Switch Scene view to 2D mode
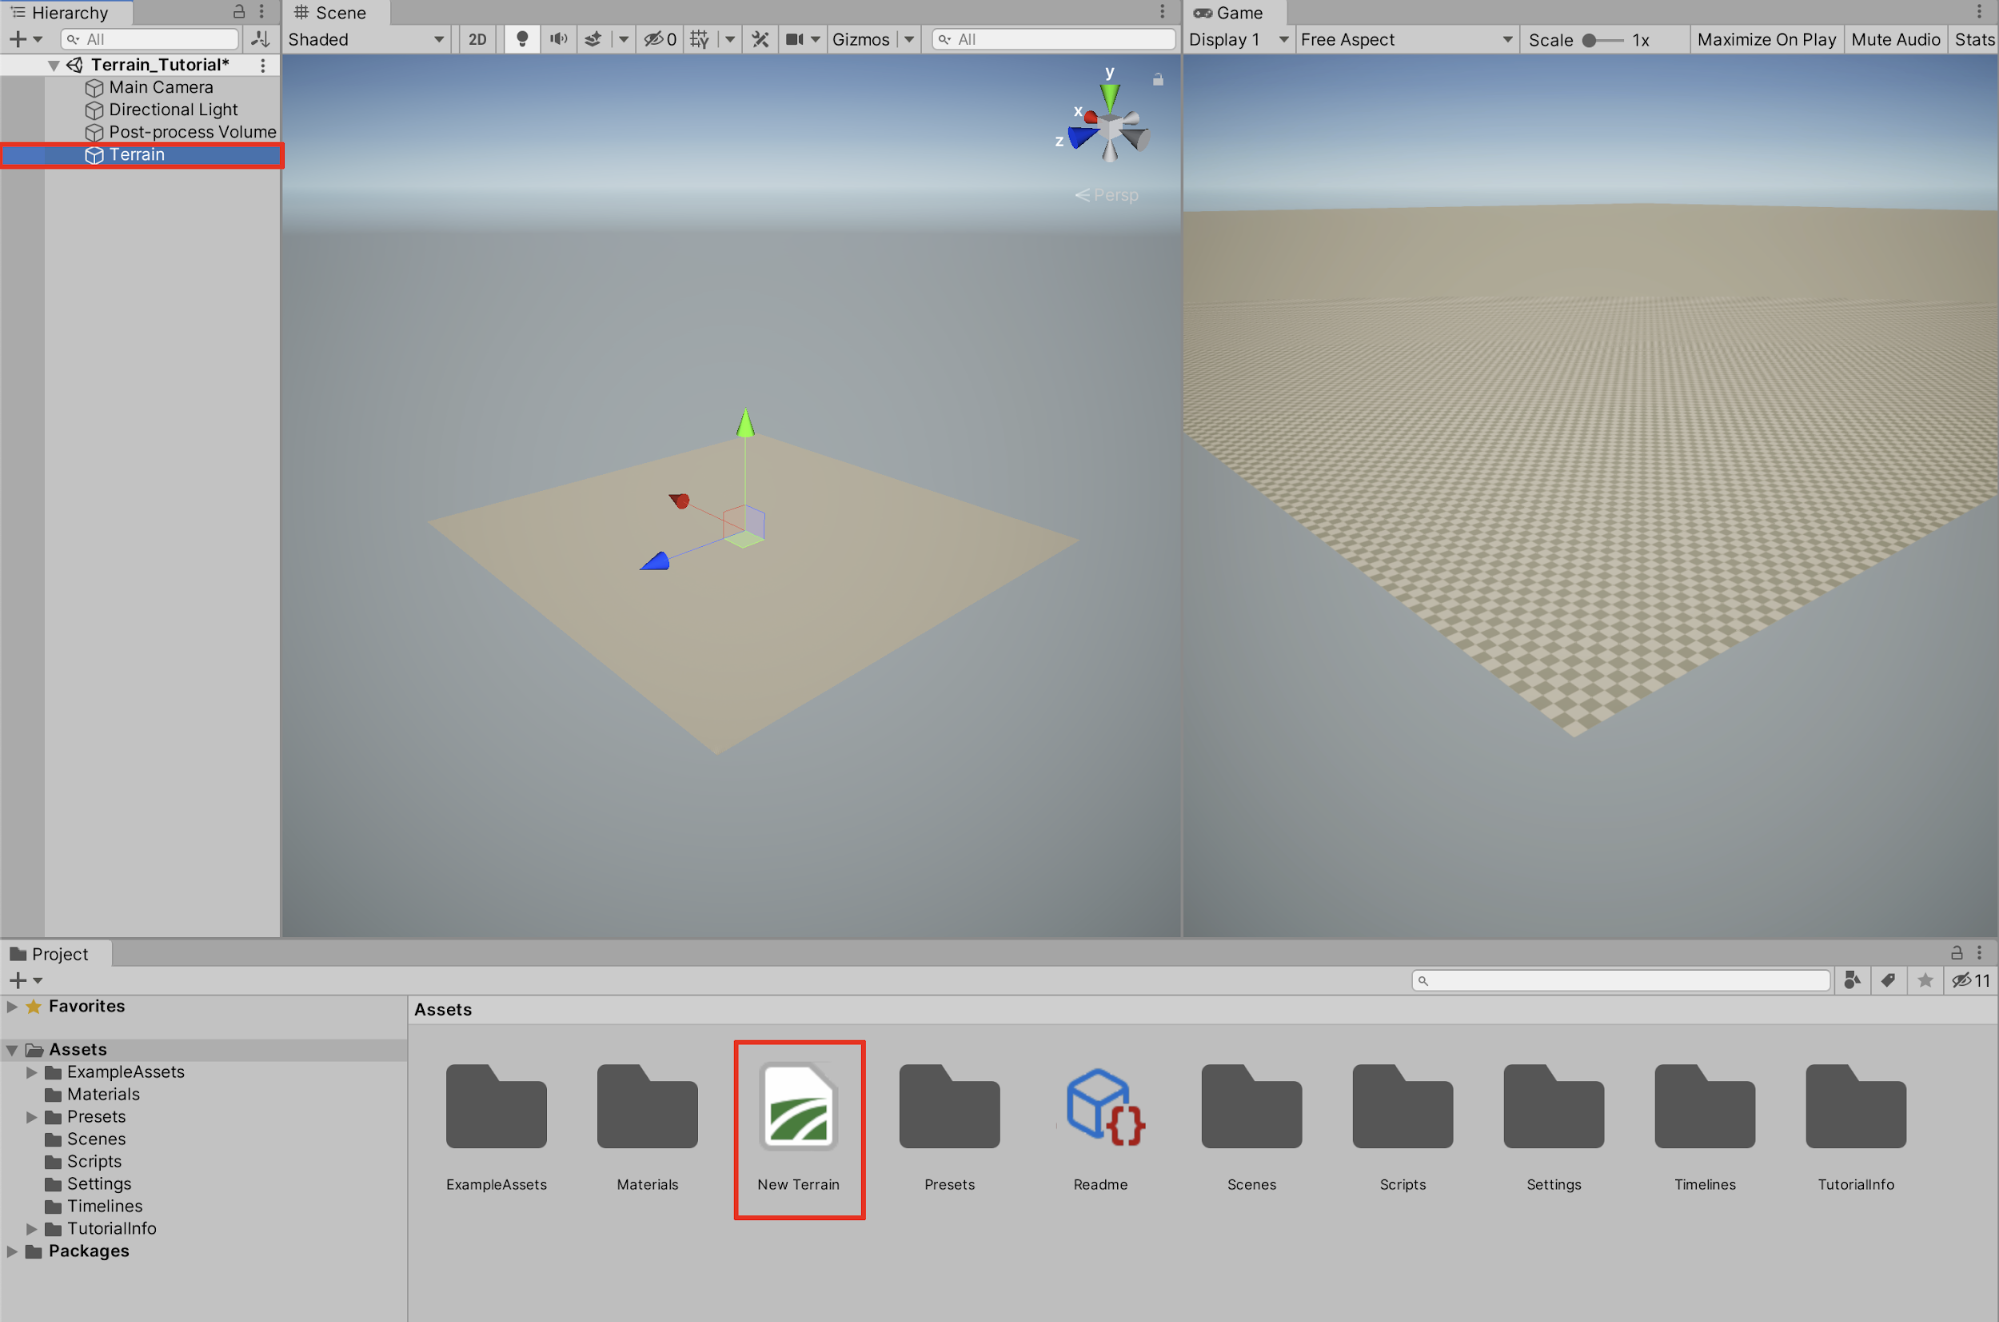This screenshot has width=1999, height=1322. pos(477,39)
